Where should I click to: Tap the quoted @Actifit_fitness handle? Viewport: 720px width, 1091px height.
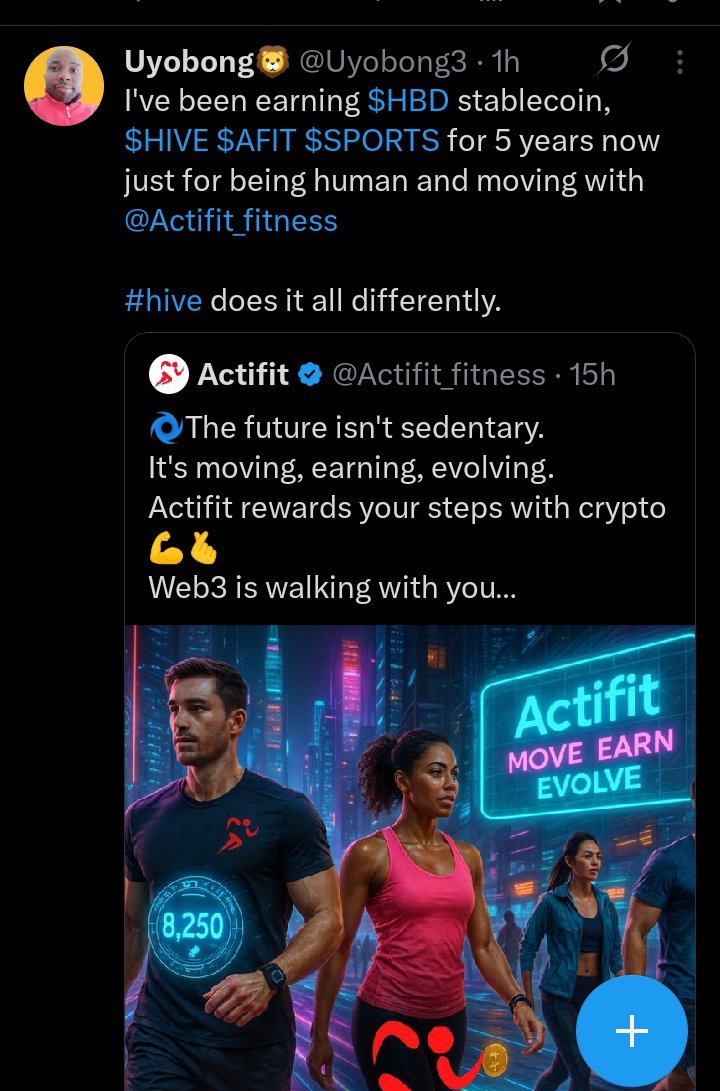coord(439,375)
